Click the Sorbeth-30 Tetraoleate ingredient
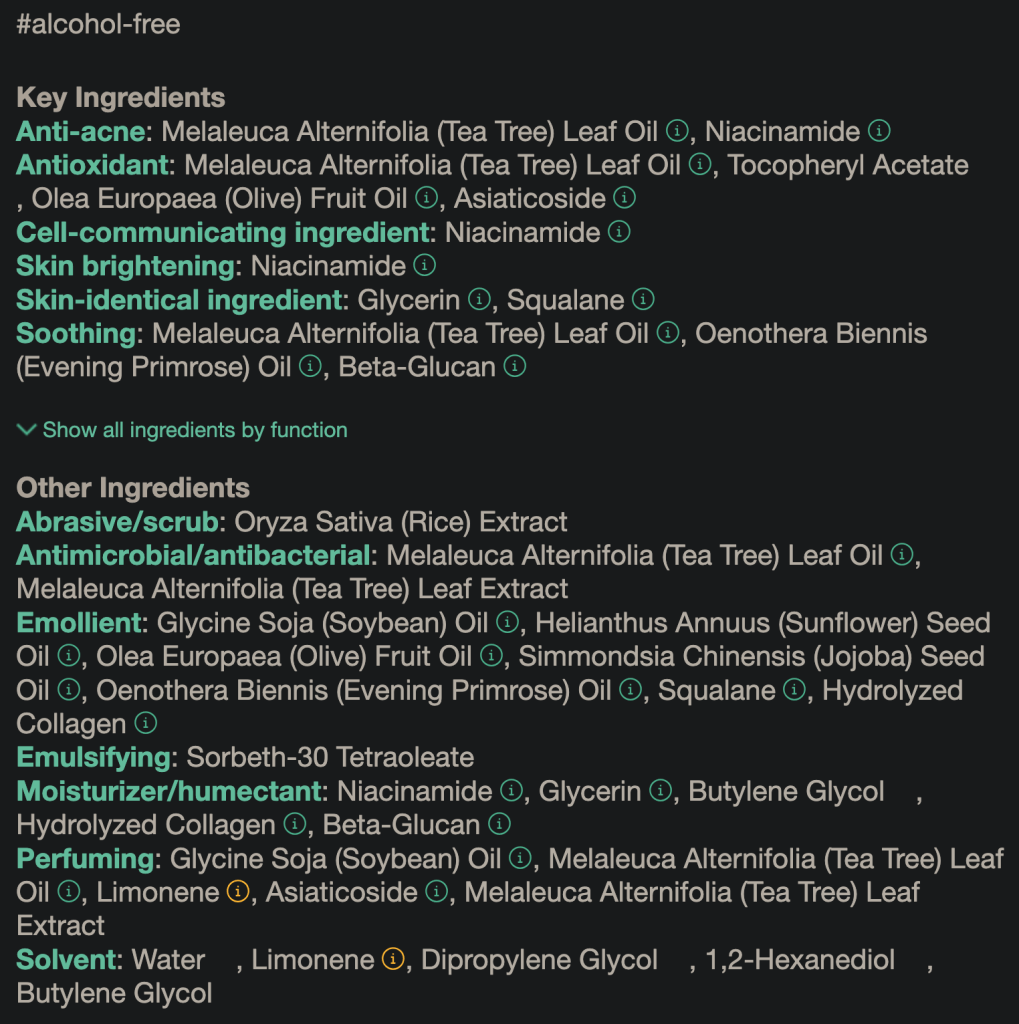 pos(330,757)
